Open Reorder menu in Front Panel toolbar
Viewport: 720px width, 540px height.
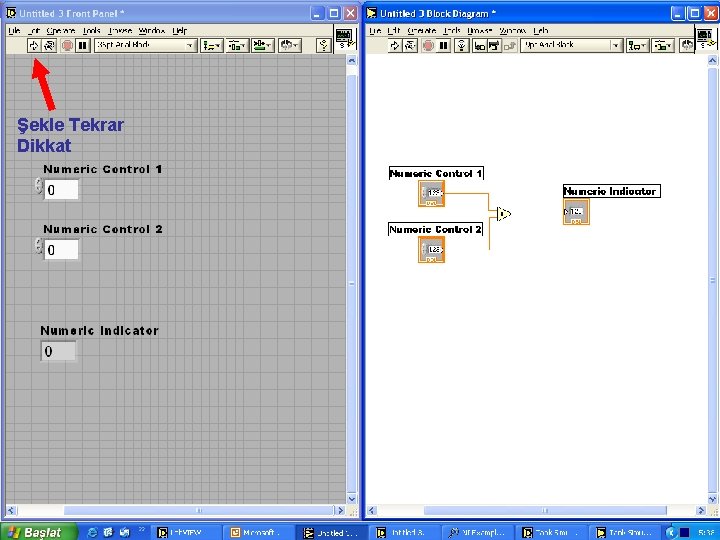(289, 45)
